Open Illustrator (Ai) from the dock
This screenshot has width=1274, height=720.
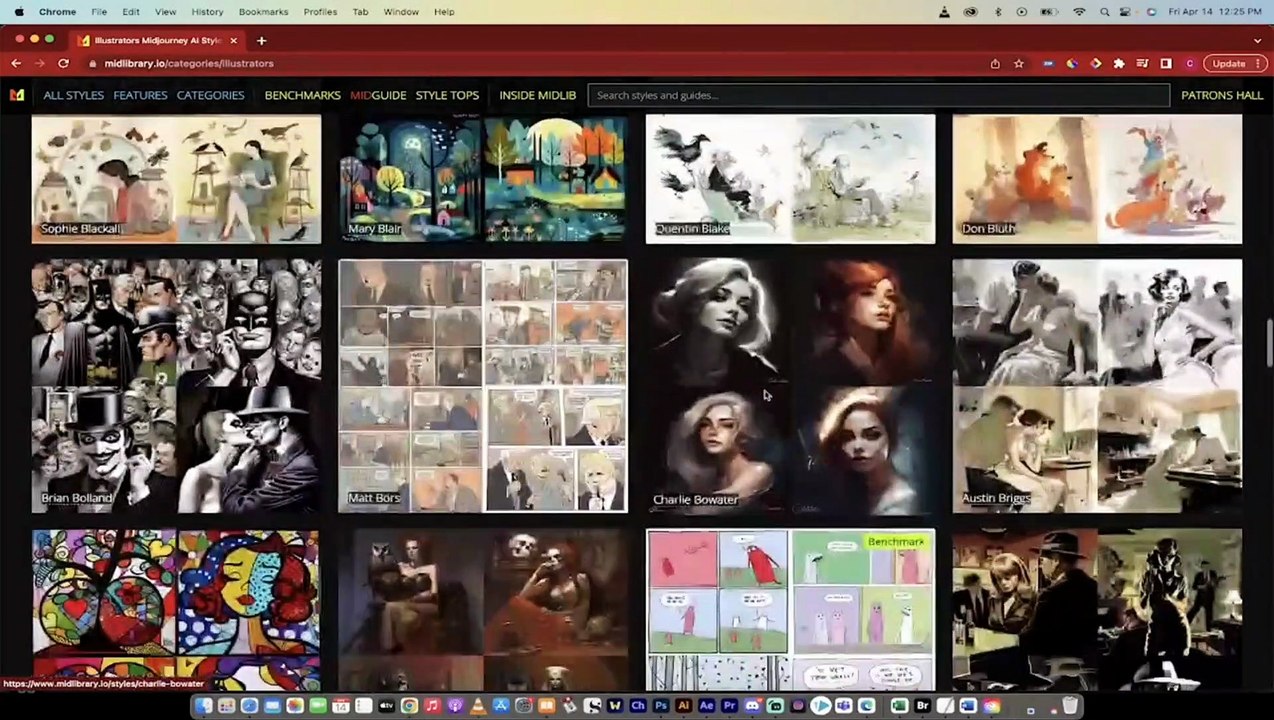click(x=683, y=706)
